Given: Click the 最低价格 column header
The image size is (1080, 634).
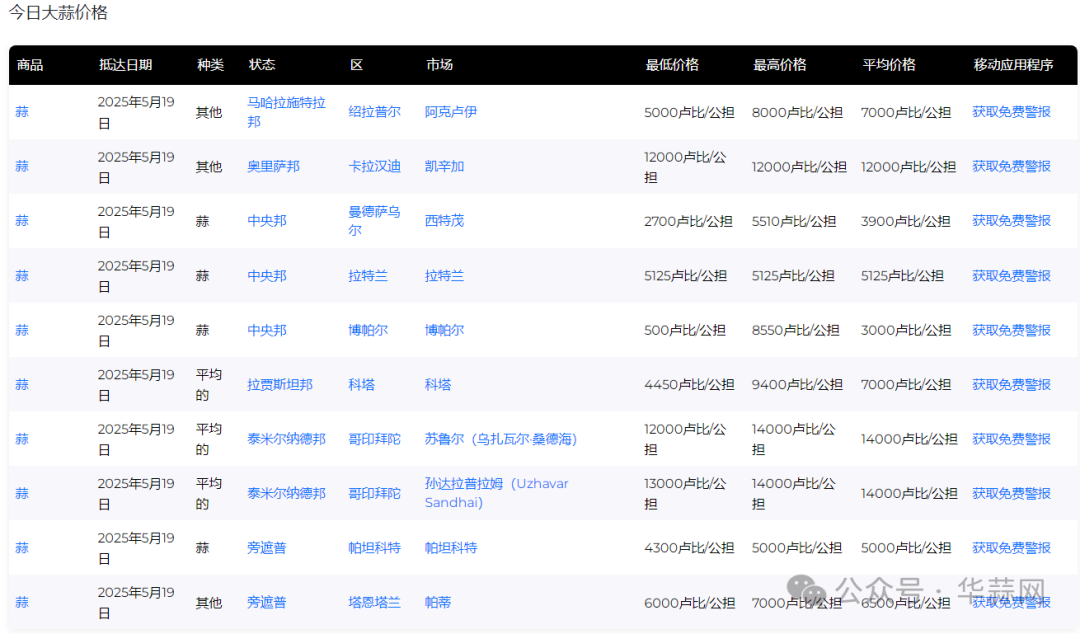Looking at the screenshot, I should pos(672,65).
